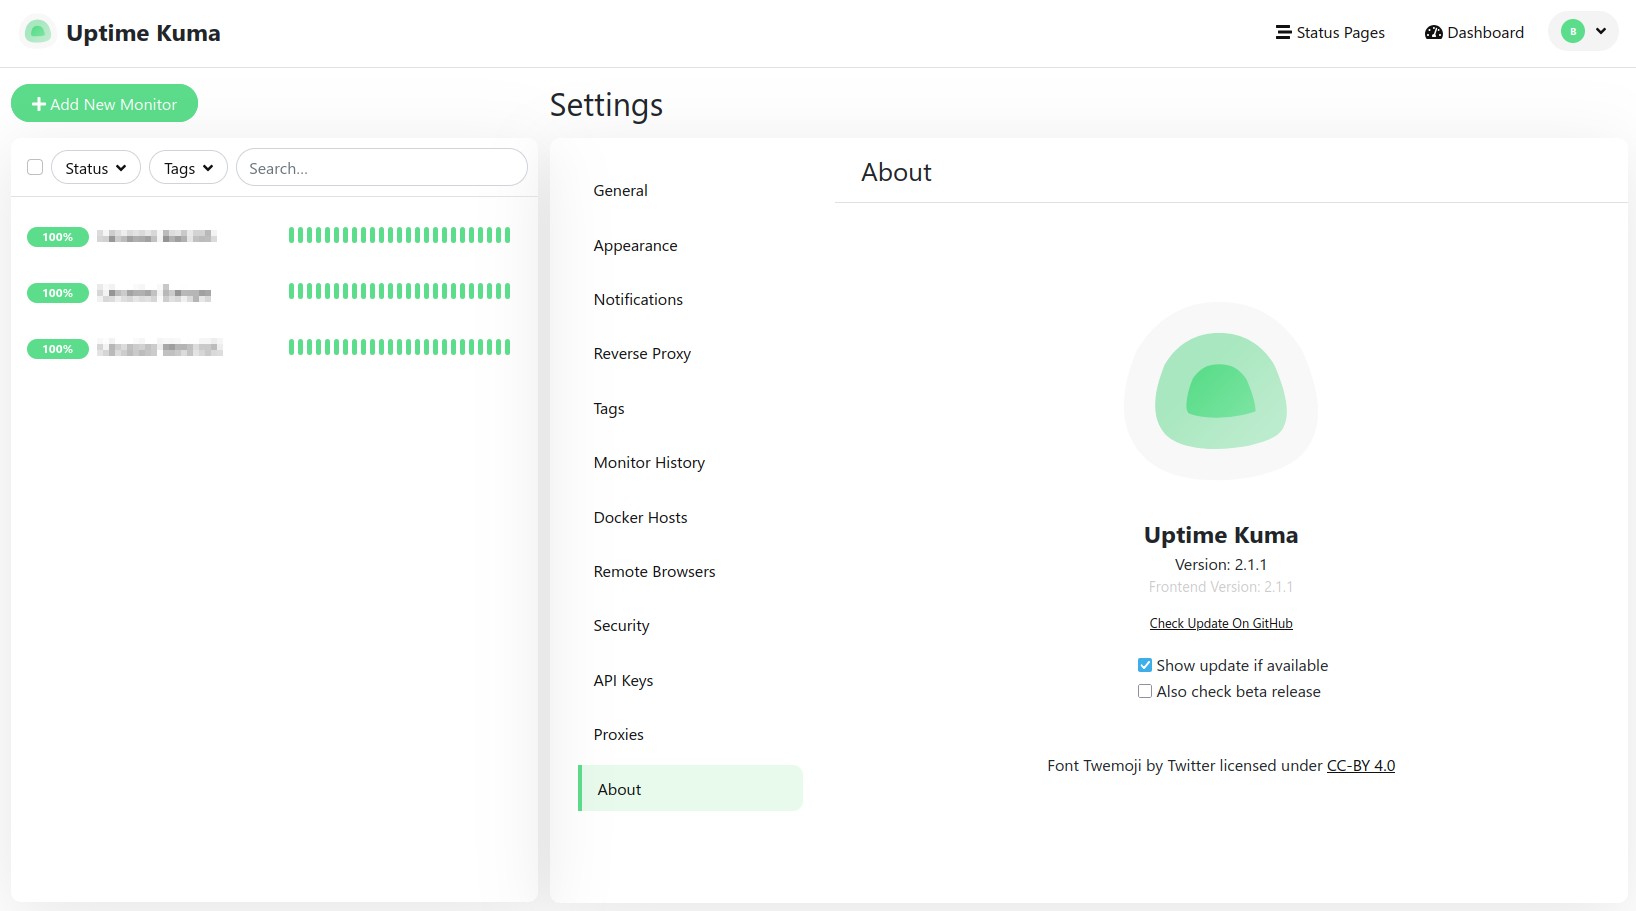Open the CC-BY 4.0 license link
Image resolution: width=1636 pixels, height=911 pixels.
tap(1360, 766)
